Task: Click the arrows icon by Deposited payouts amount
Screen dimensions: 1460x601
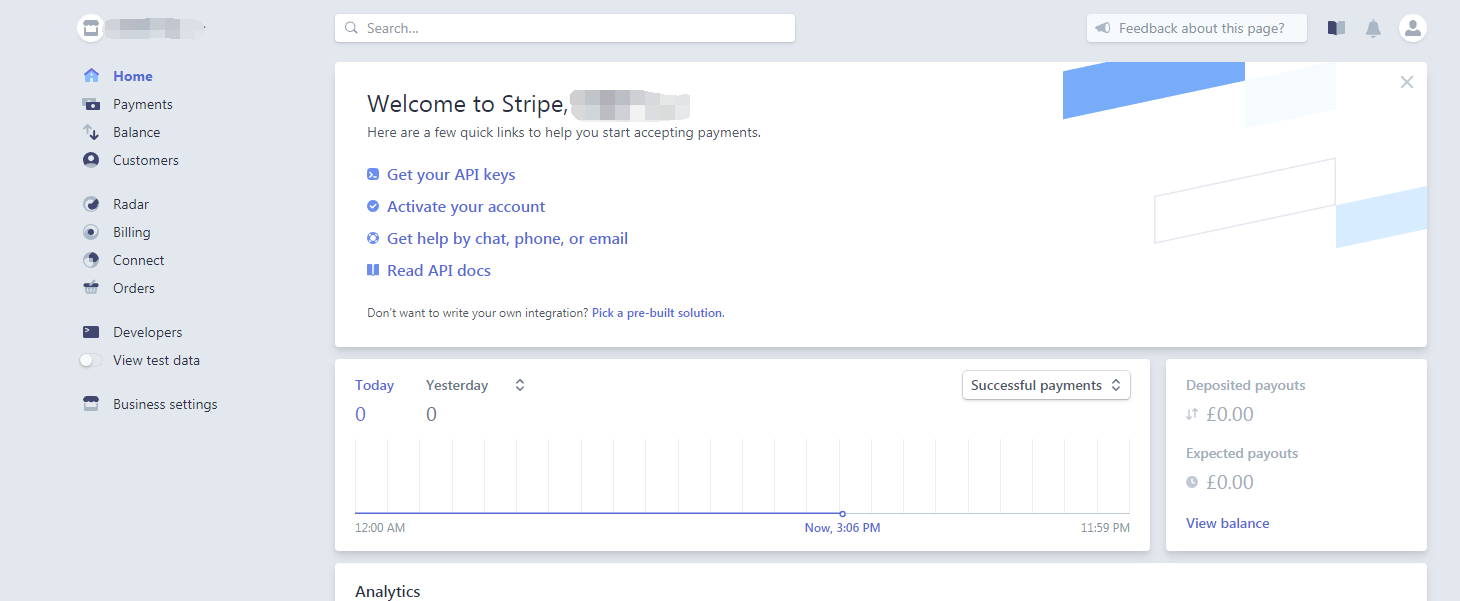Action: click(x=1192, y=414)
